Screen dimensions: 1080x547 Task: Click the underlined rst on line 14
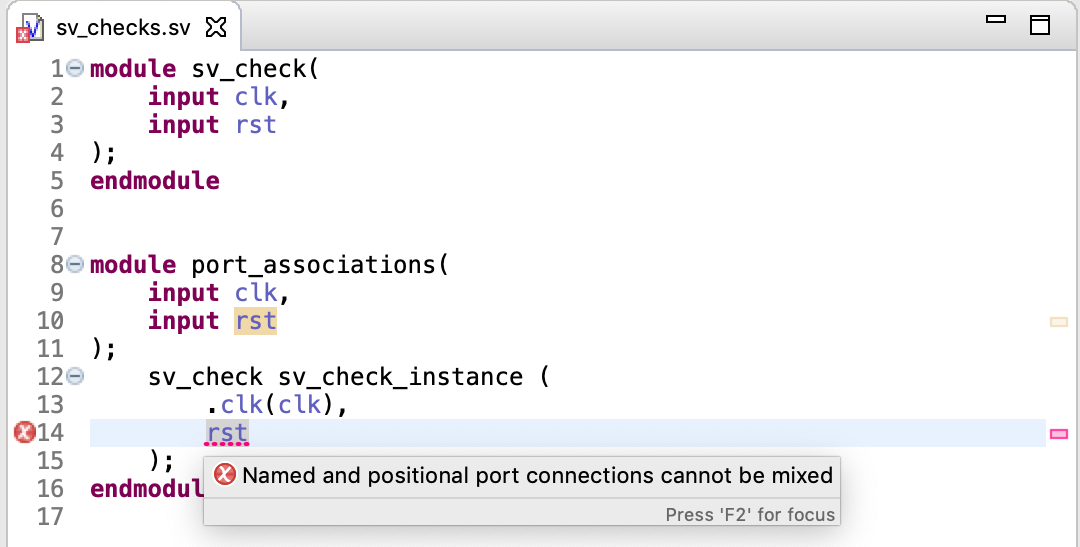coord(228,433)
